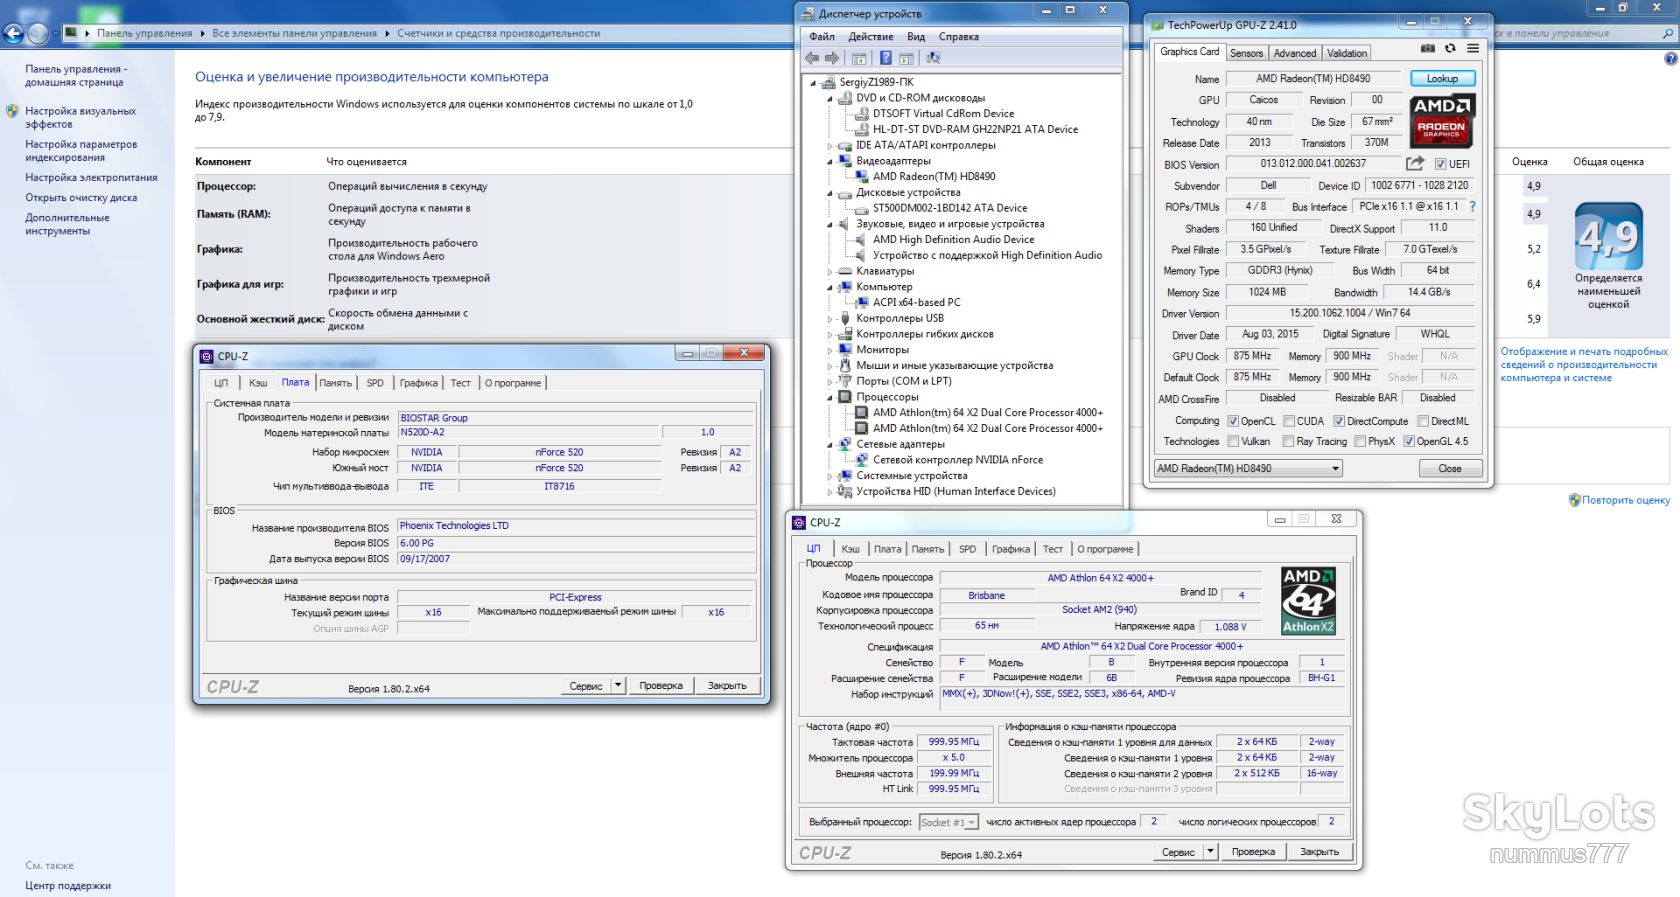Click the Повторить оценку link
Viewport: 1680px width, 897px height.
click(1626, 500)
